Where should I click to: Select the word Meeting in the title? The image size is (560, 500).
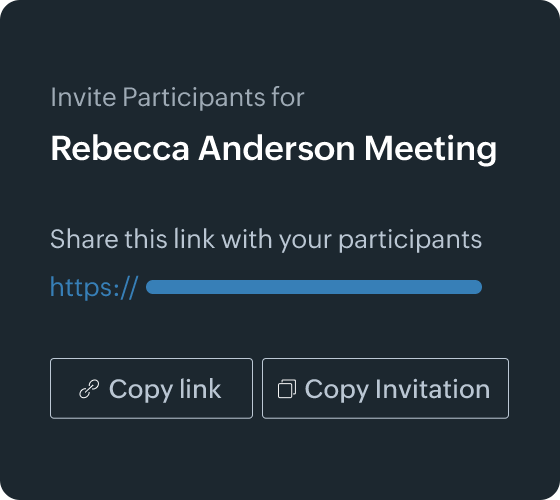pyautogui.click(x=430, y=149)
